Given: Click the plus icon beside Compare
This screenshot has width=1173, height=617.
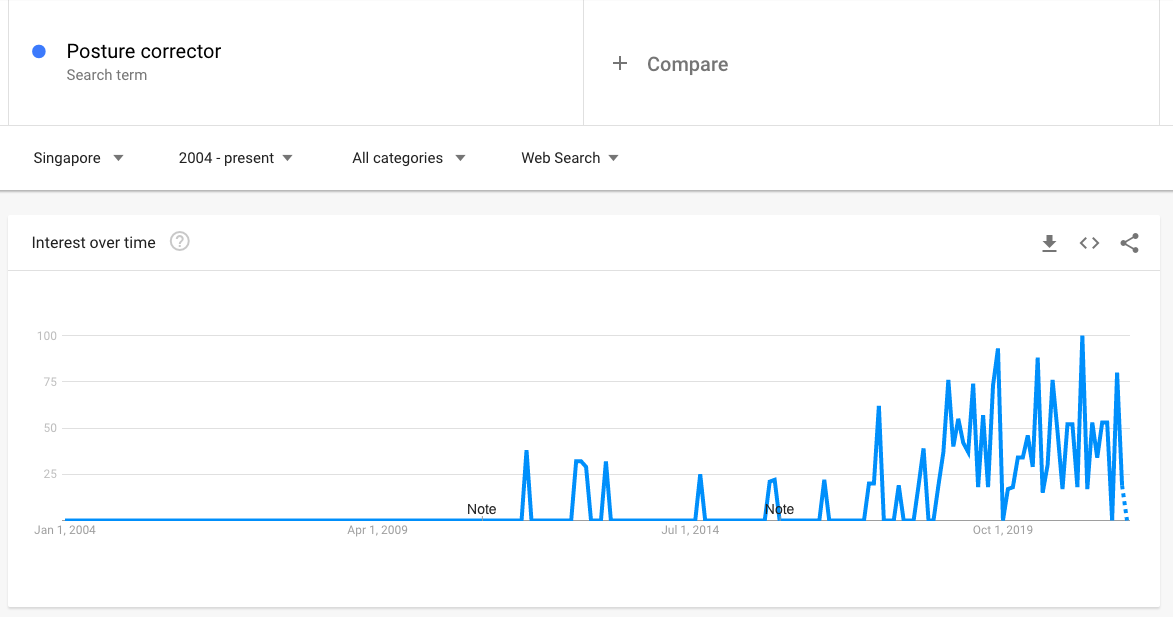Looking at the screenshot, I should click(619, 64).
